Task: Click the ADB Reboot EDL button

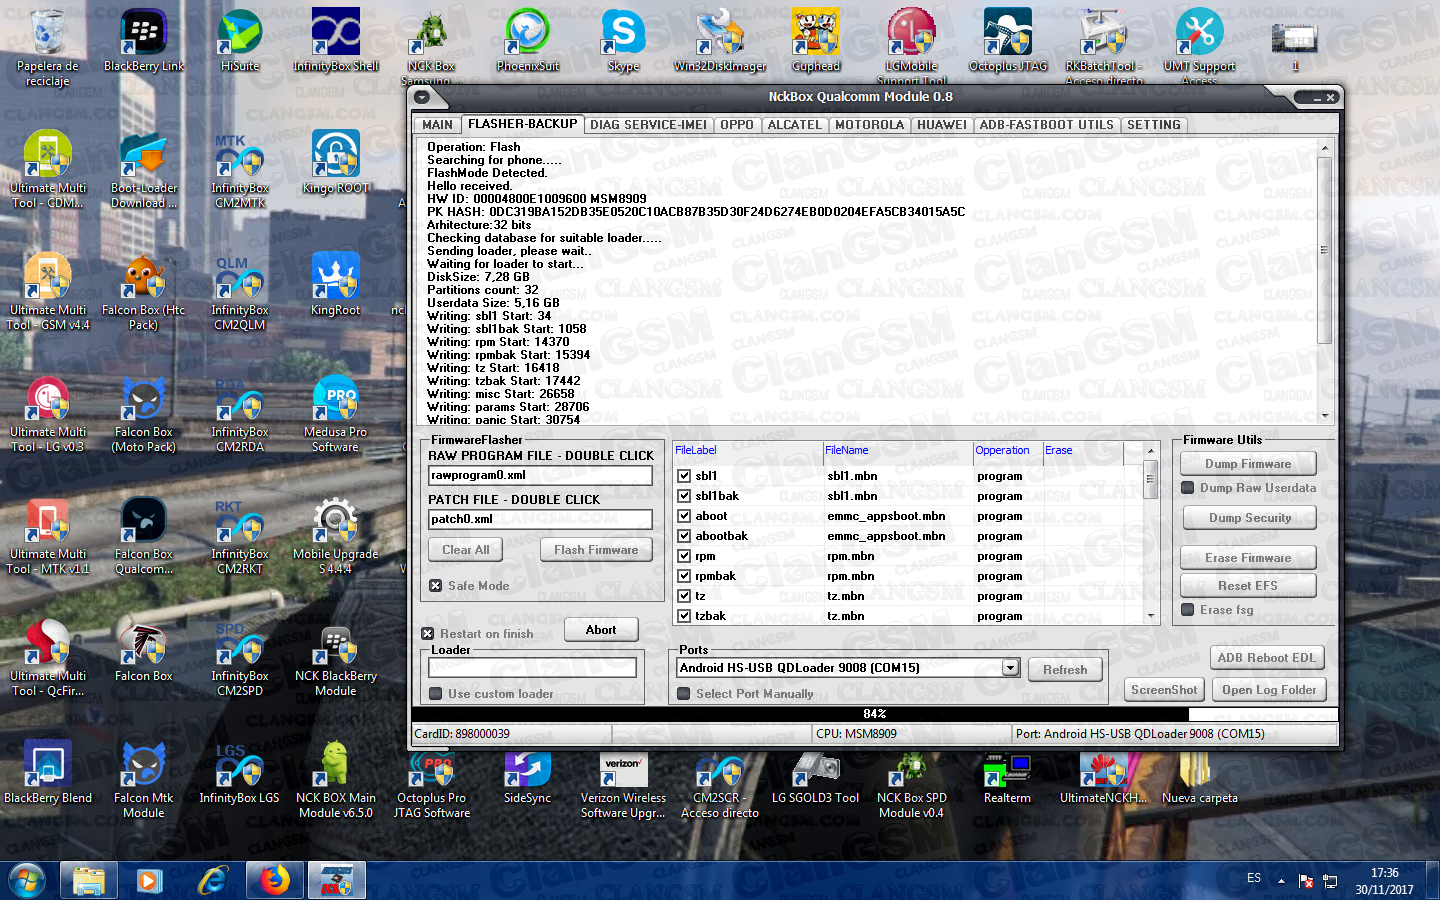Action: 1267,658
